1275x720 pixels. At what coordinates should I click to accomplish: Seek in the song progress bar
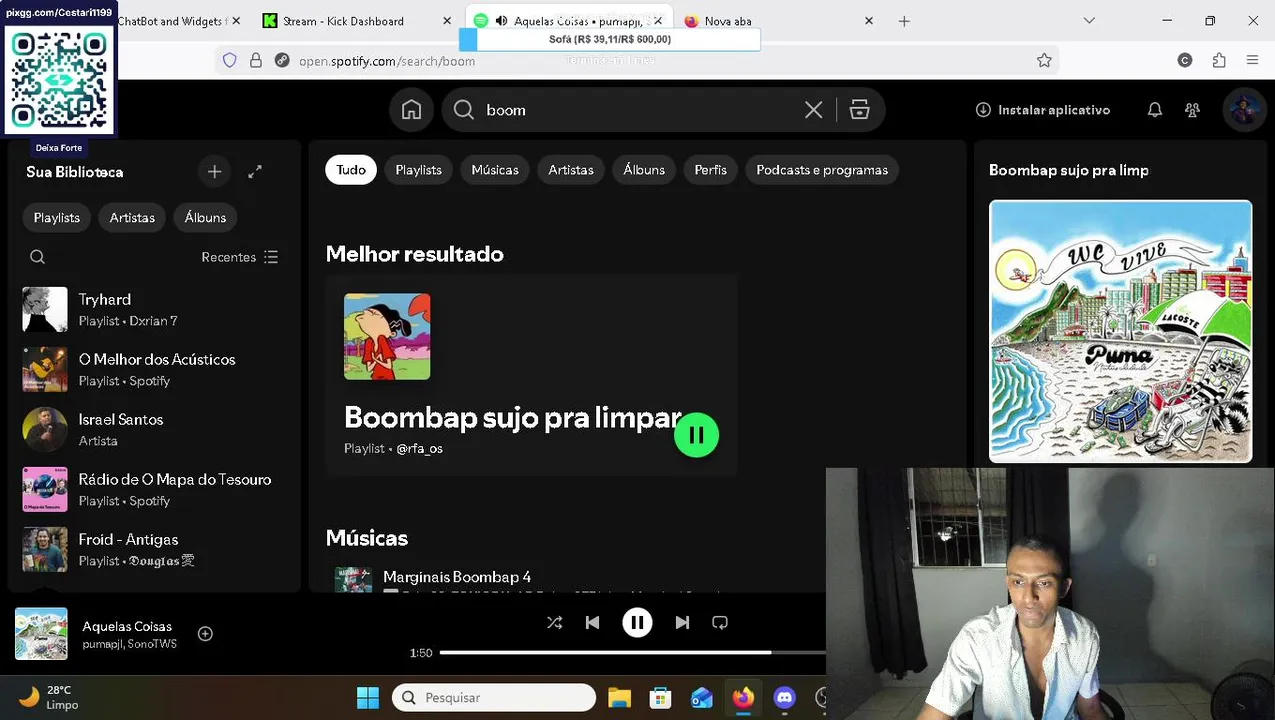pos(632,653)
